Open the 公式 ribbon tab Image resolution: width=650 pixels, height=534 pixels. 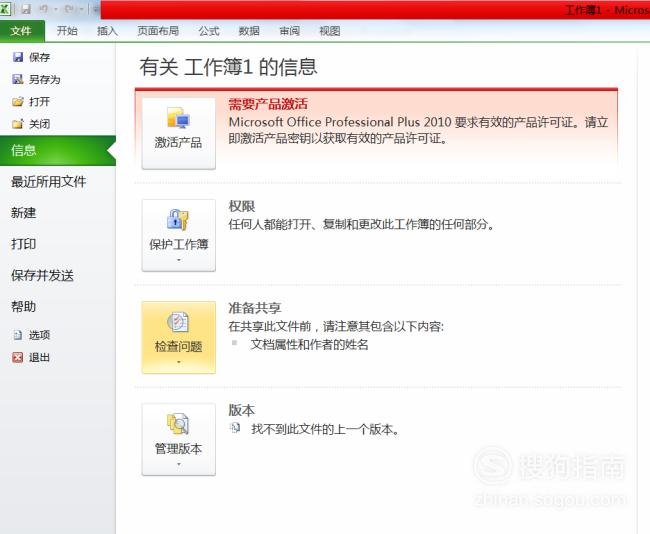(209, 31)
